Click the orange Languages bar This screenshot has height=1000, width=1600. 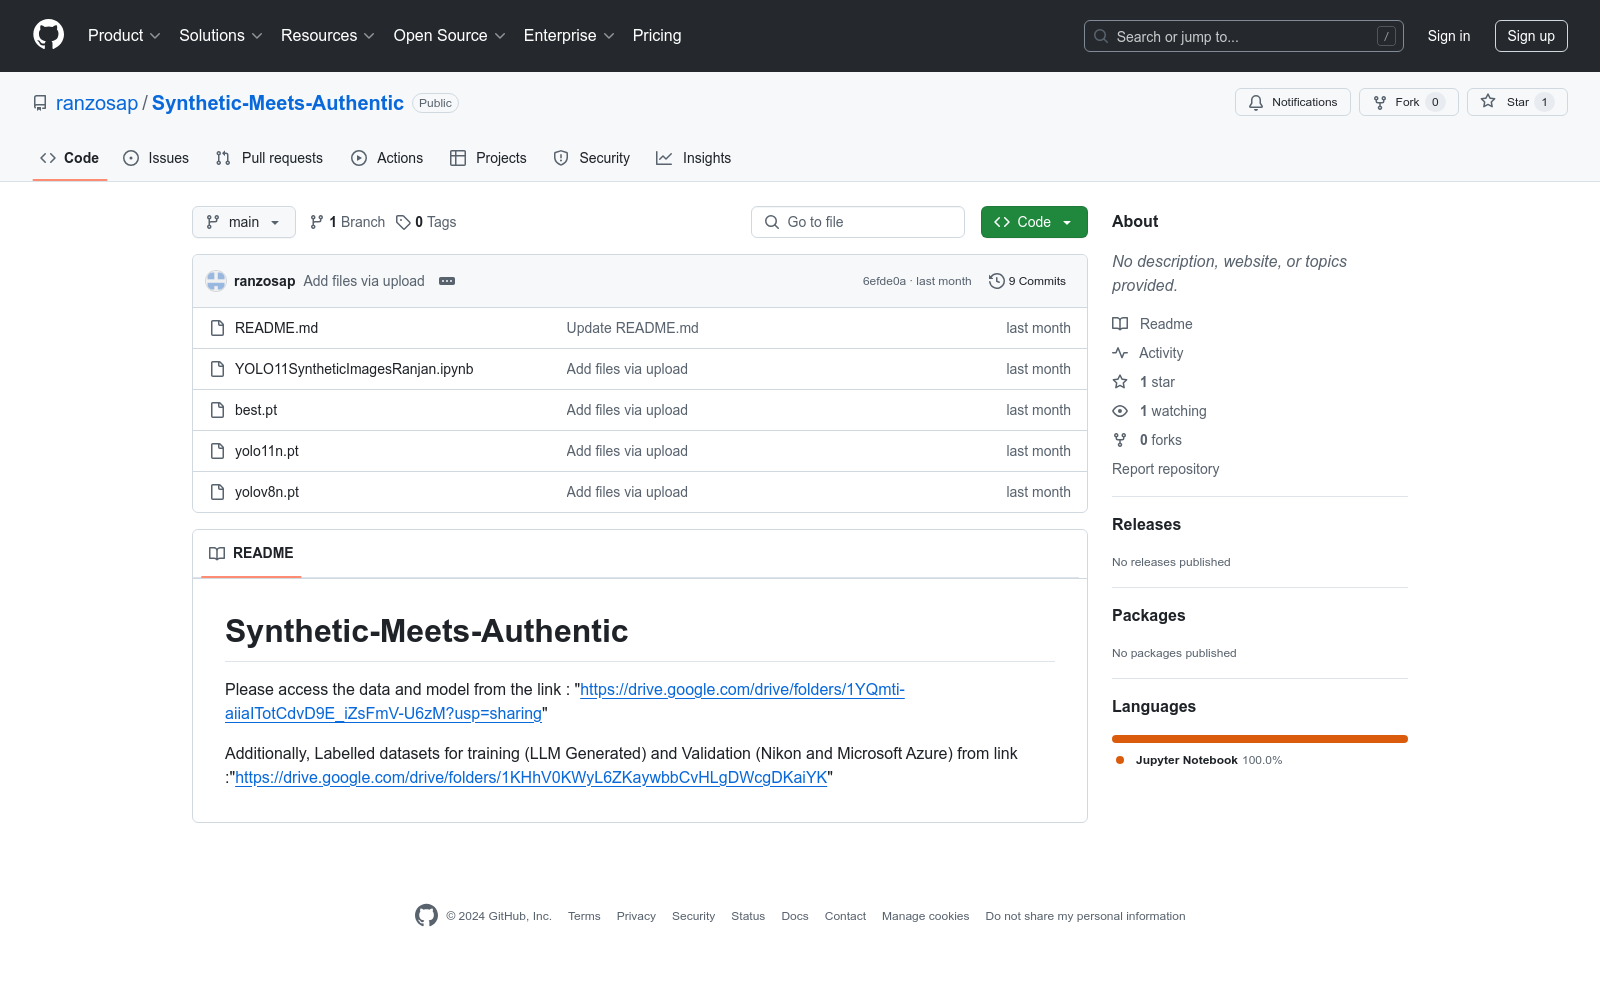click(x=1260, y=739)
